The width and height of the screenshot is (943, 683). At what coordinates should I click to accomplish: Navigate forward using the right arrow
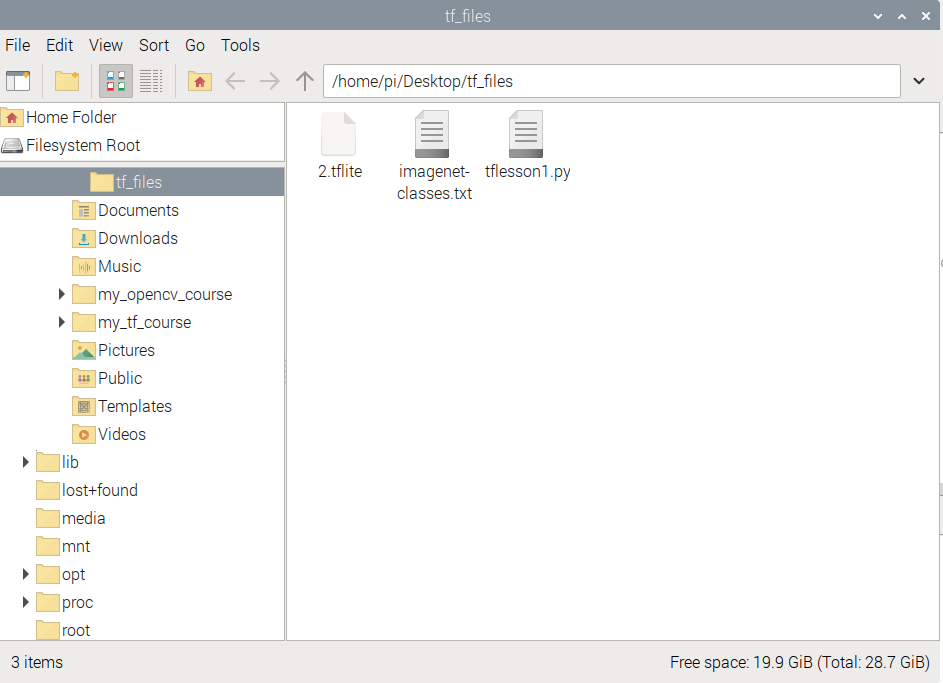(270, 81)
